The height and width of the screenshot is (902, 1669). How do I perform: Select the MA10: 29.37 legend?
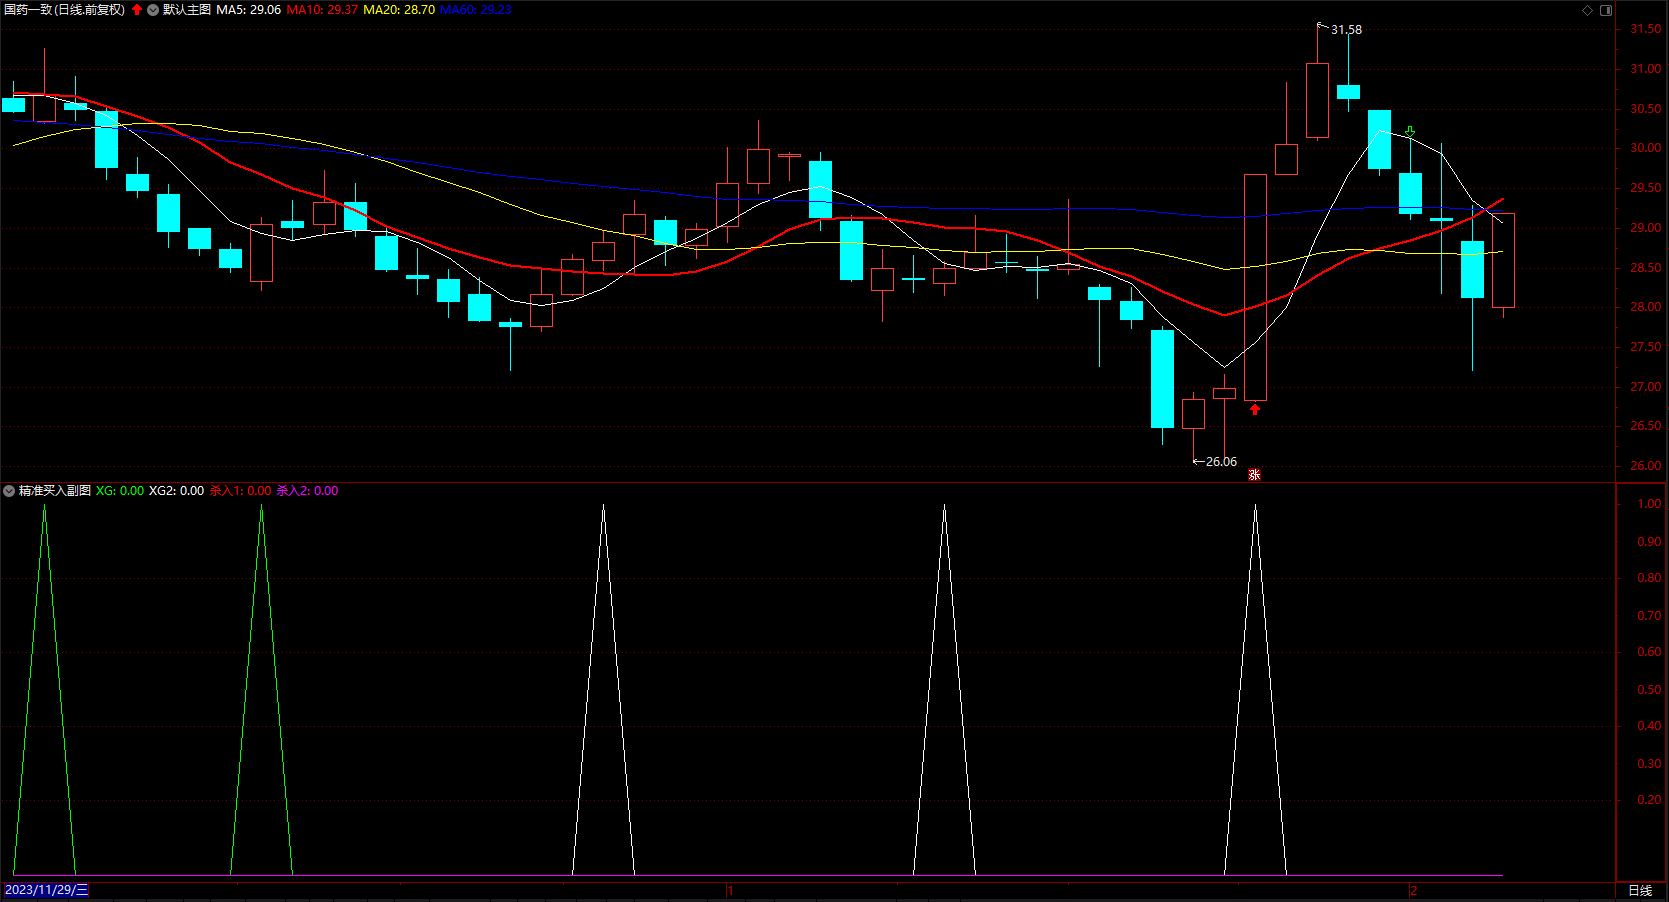coord(322,10)
